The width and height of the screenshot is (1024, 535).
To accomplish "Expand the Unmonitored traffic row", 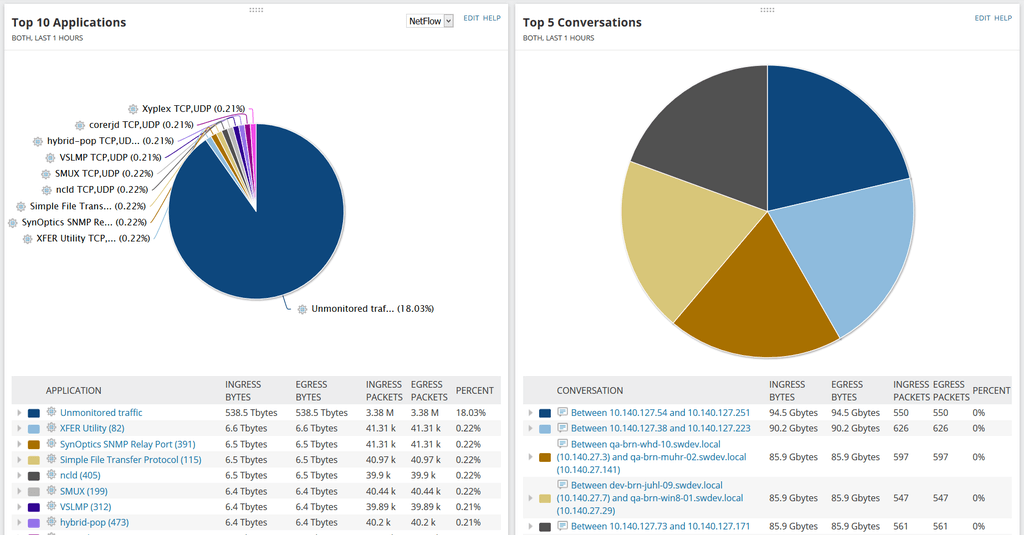I will tap(19, 413).
